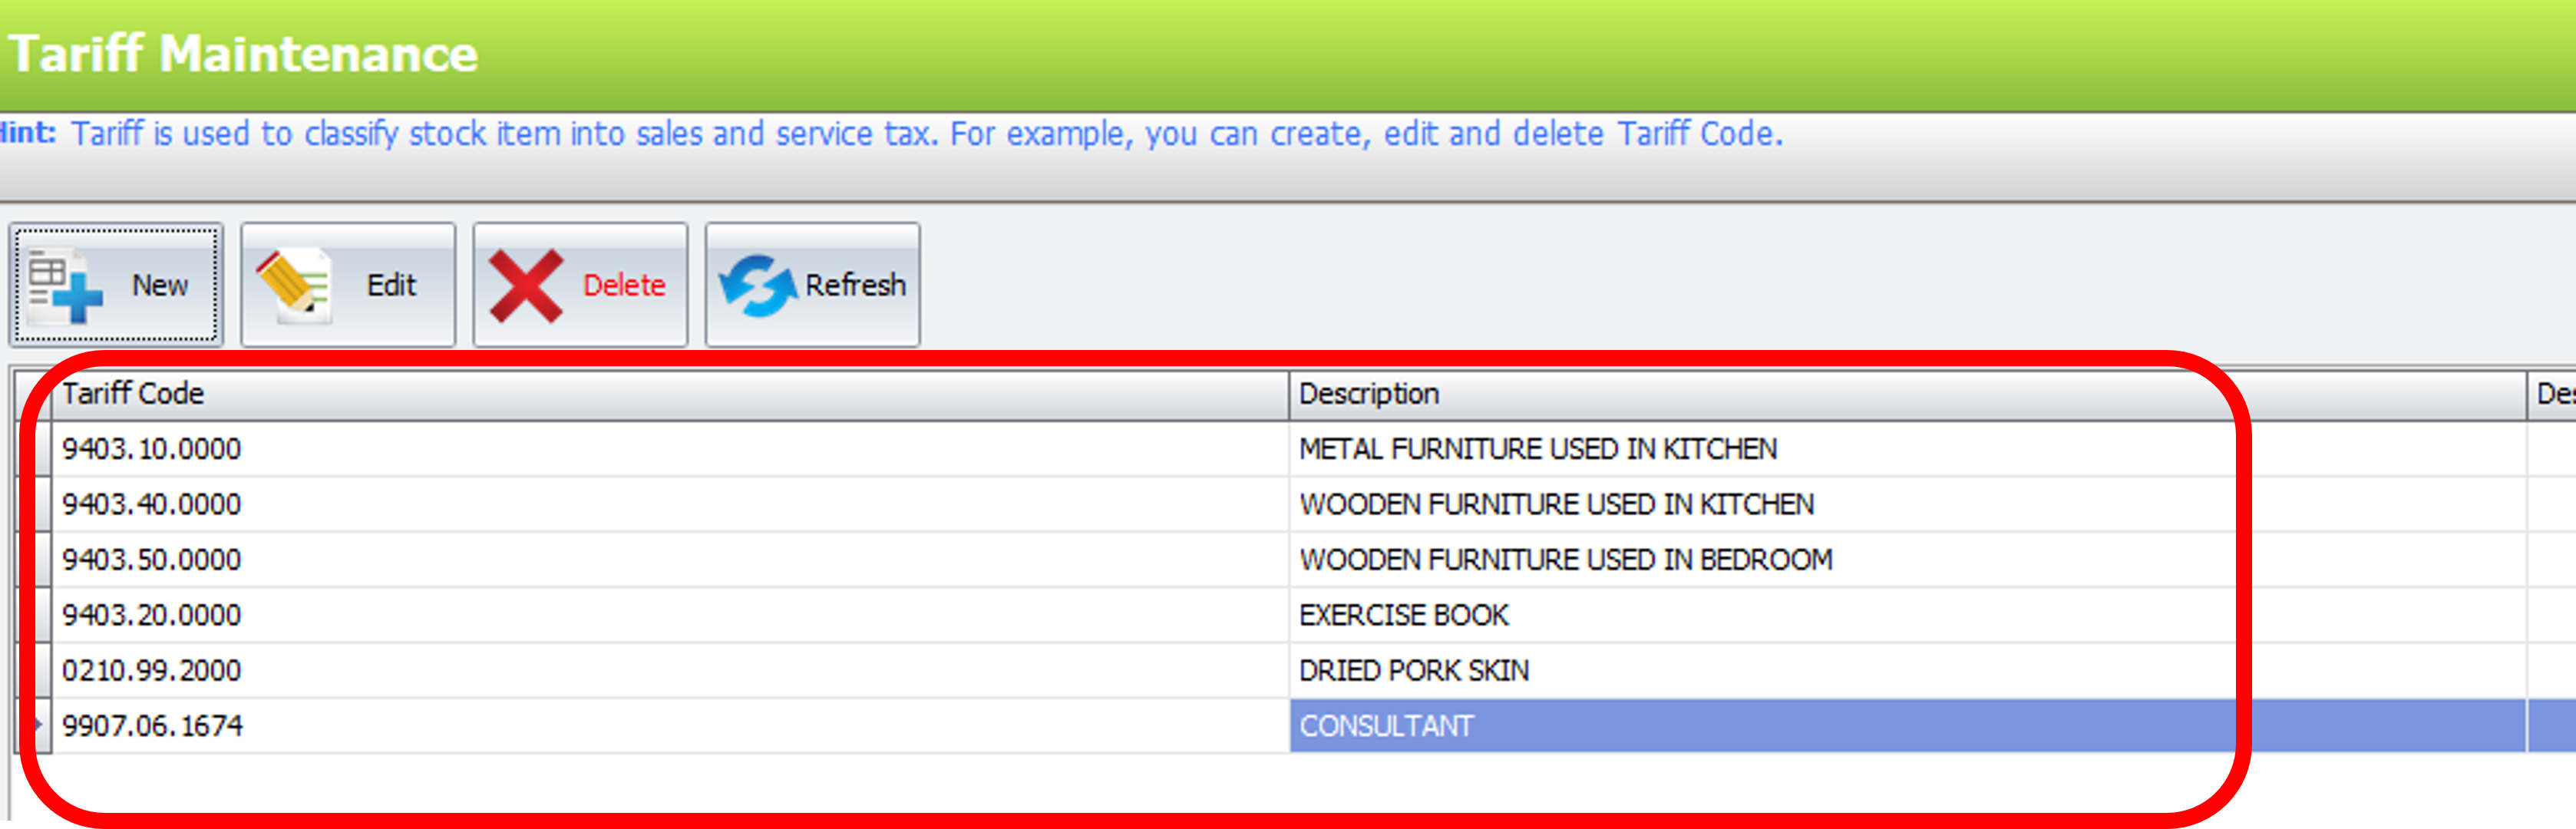Screen dimensions: 2576x829
Task: Sort by Description column header
Action: [1368, 394]
